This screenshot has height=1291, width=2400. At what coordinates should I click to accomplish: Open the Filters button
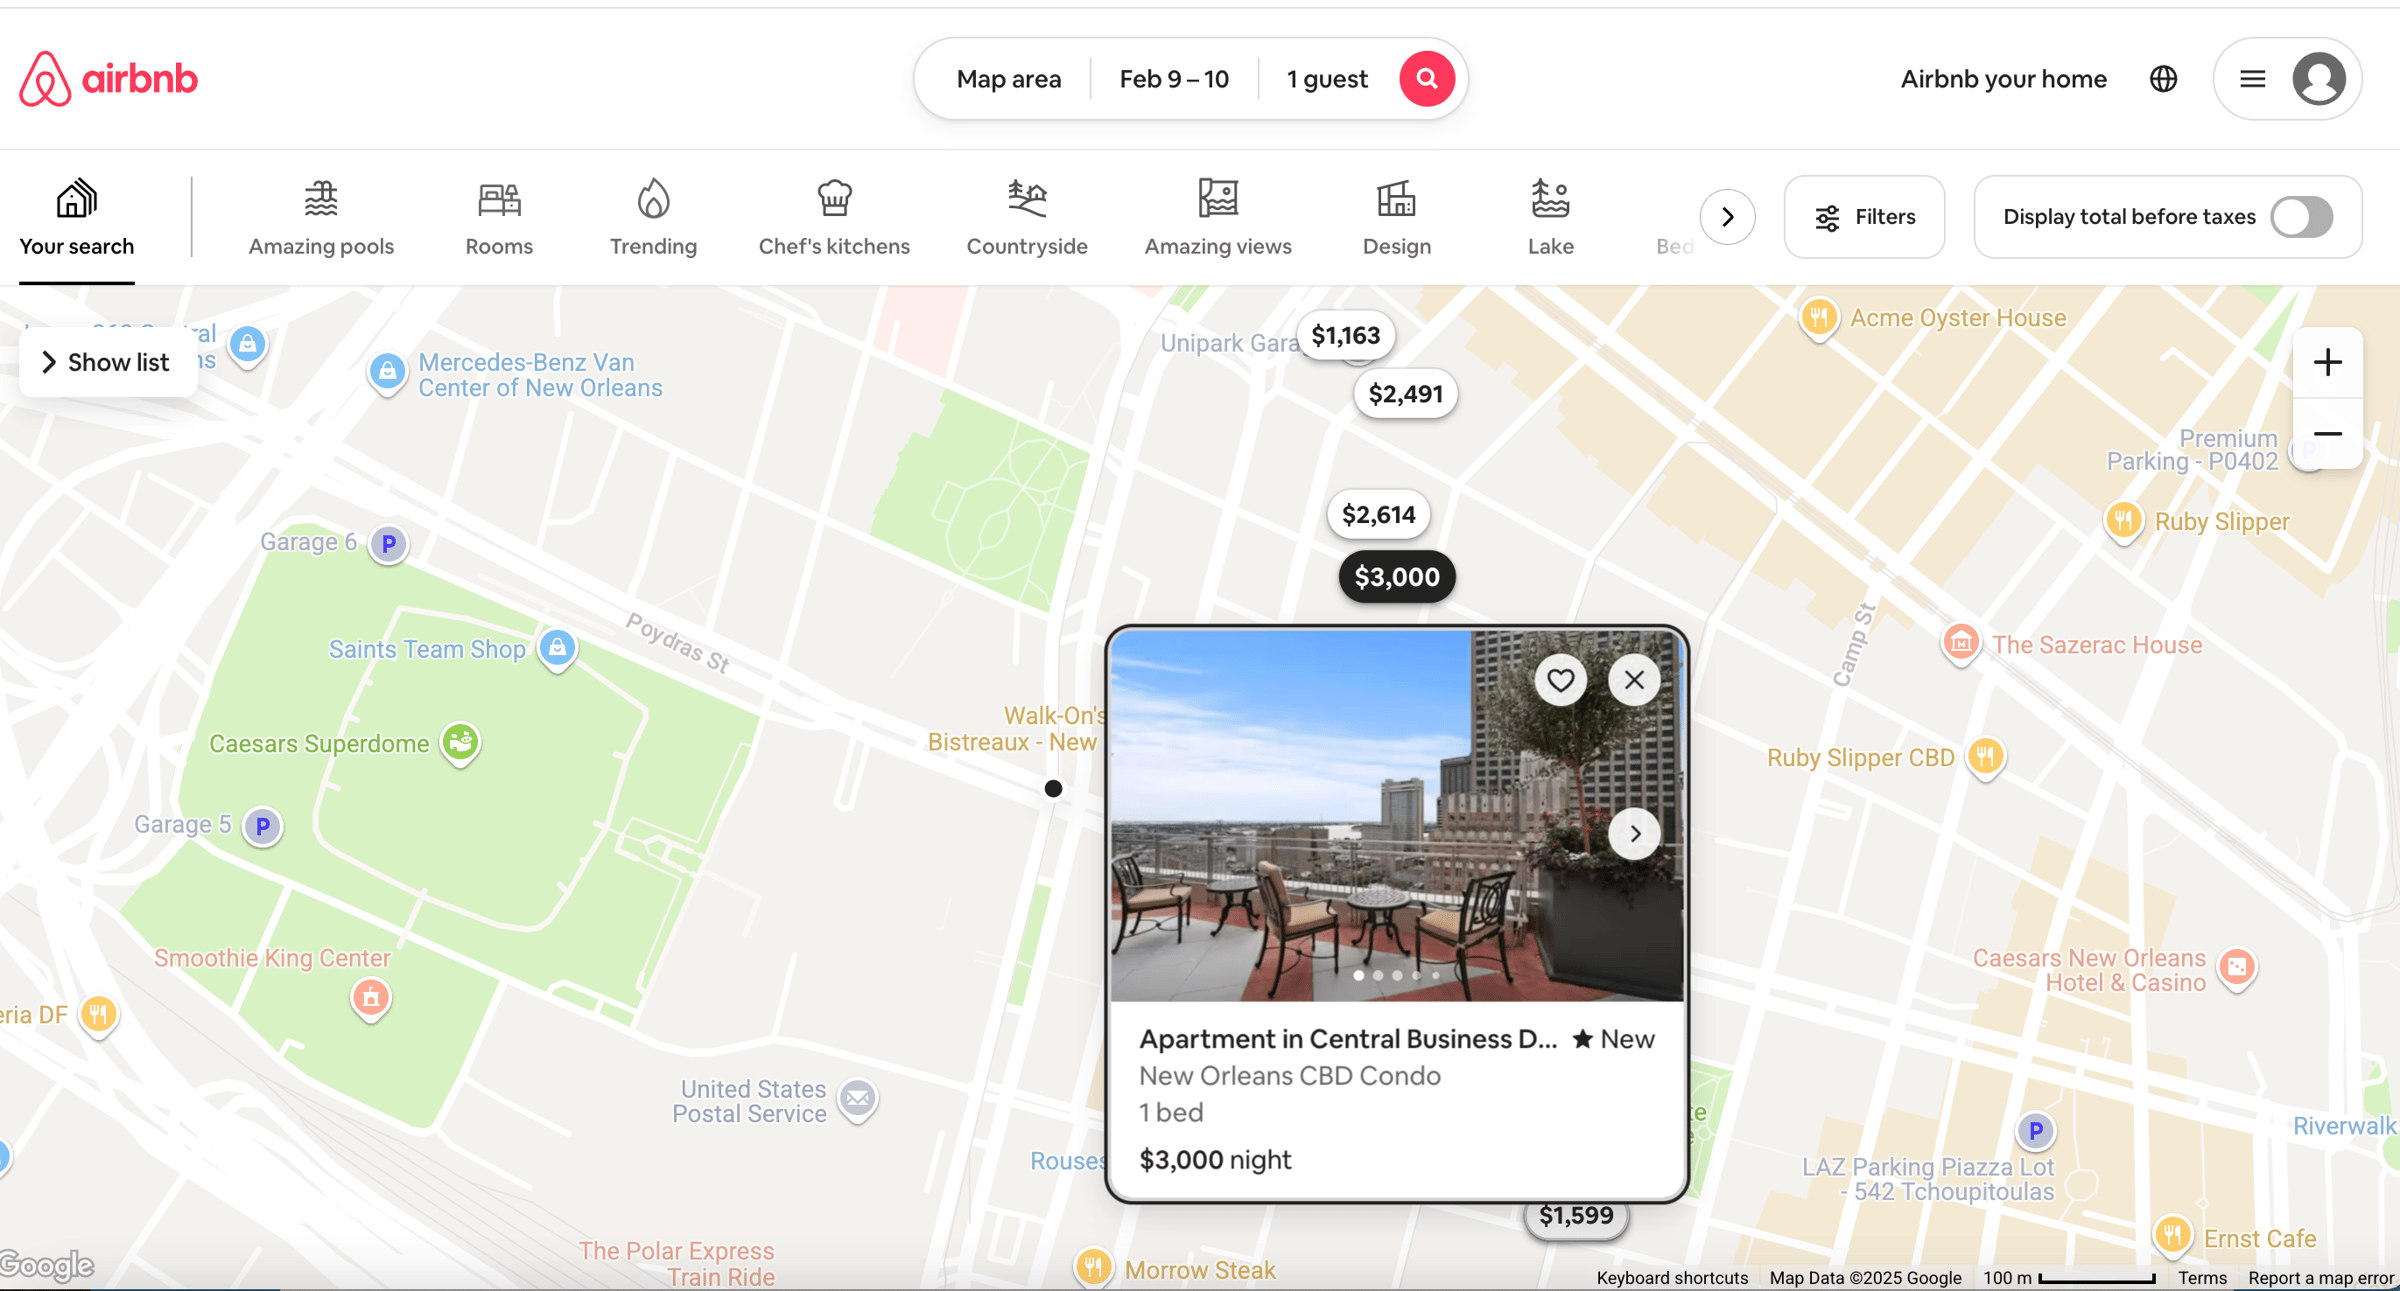pyautogui.click(x=1864, y=217)
